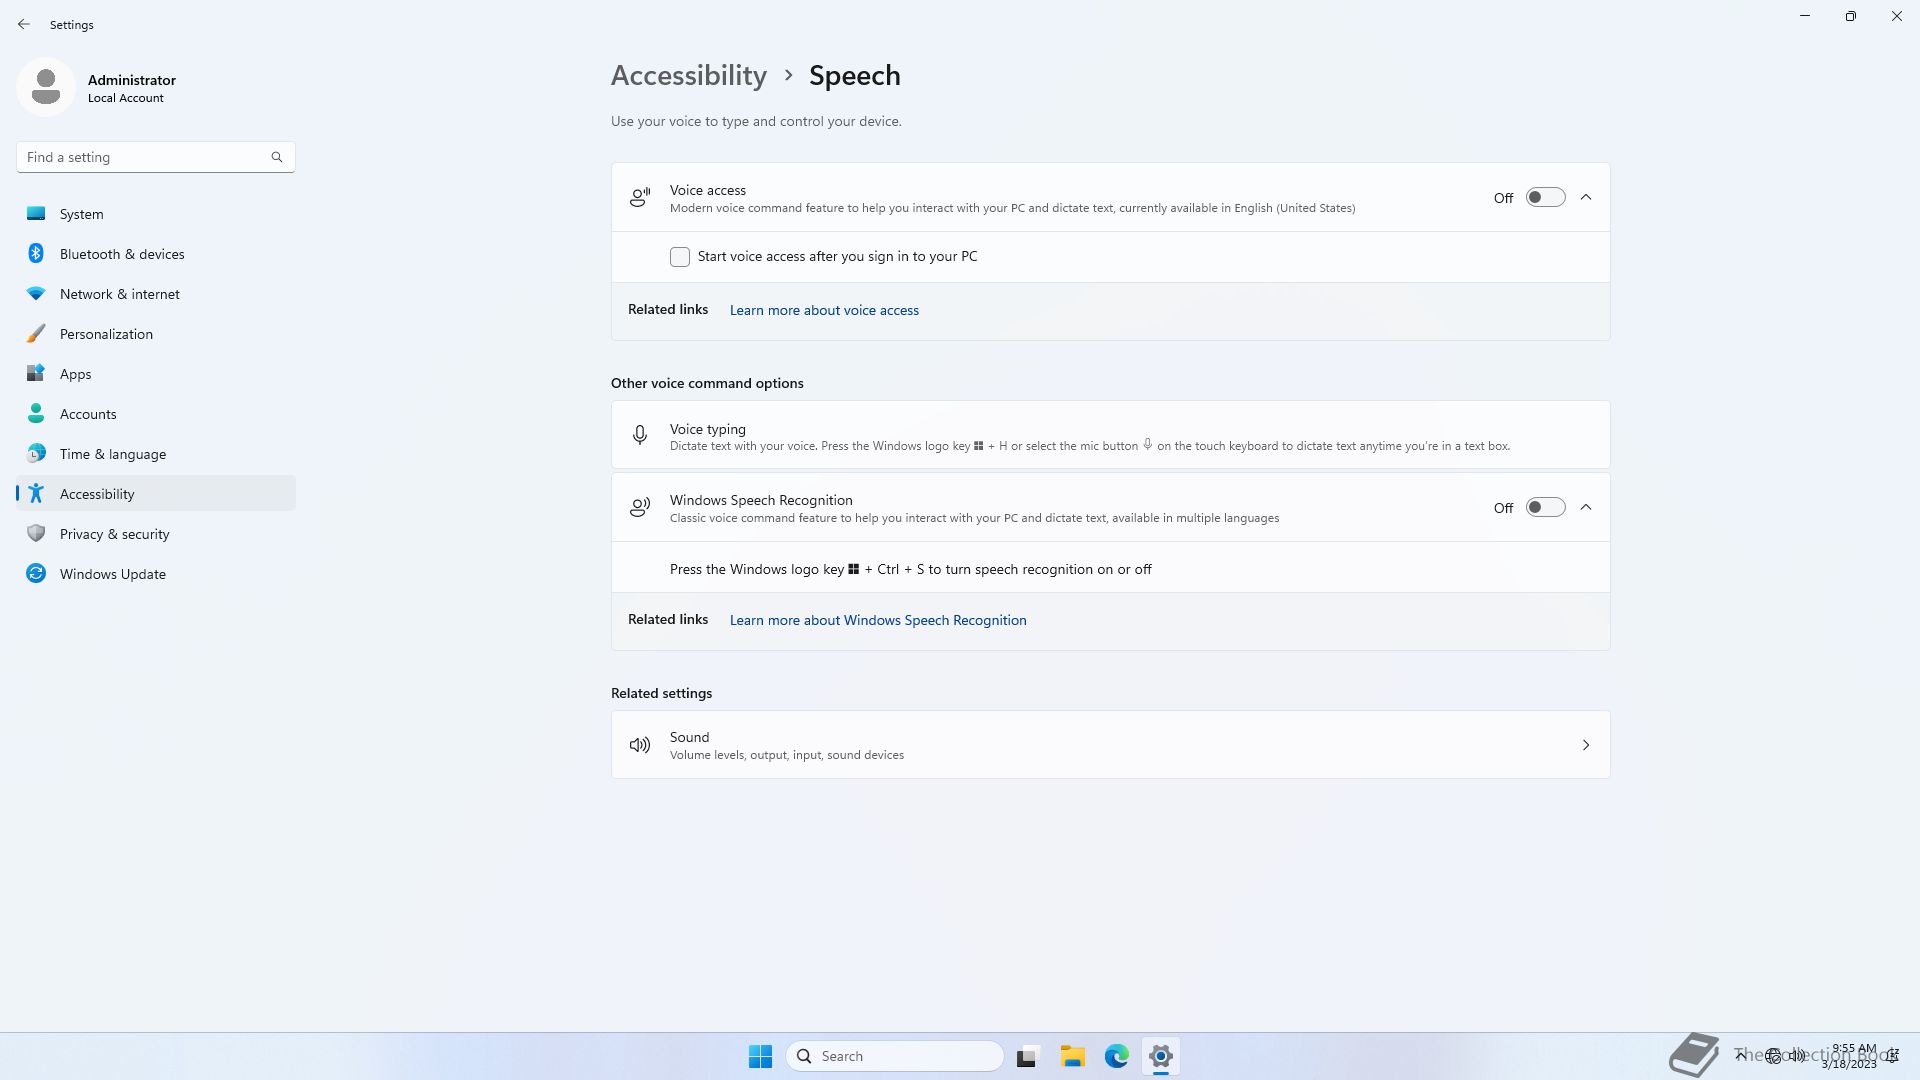The height and width of the screenshot is (1080, 1920).
Task: Click the Sound speaker icon
Action: click(640, 745)
